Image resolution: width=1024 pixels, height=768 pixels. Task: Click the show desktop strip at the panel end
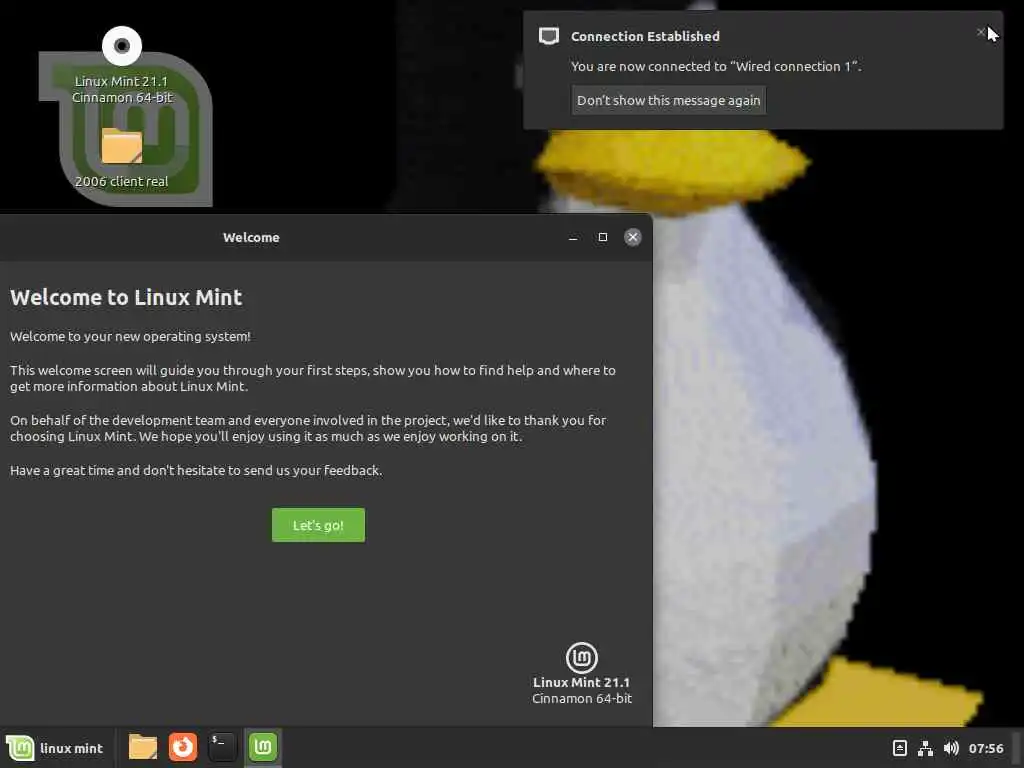point(1016,748)
